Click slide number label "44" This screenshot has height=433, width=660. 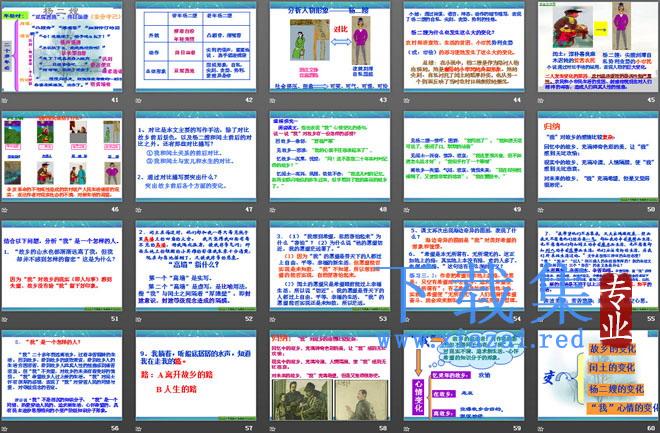[x=517, y=100]
